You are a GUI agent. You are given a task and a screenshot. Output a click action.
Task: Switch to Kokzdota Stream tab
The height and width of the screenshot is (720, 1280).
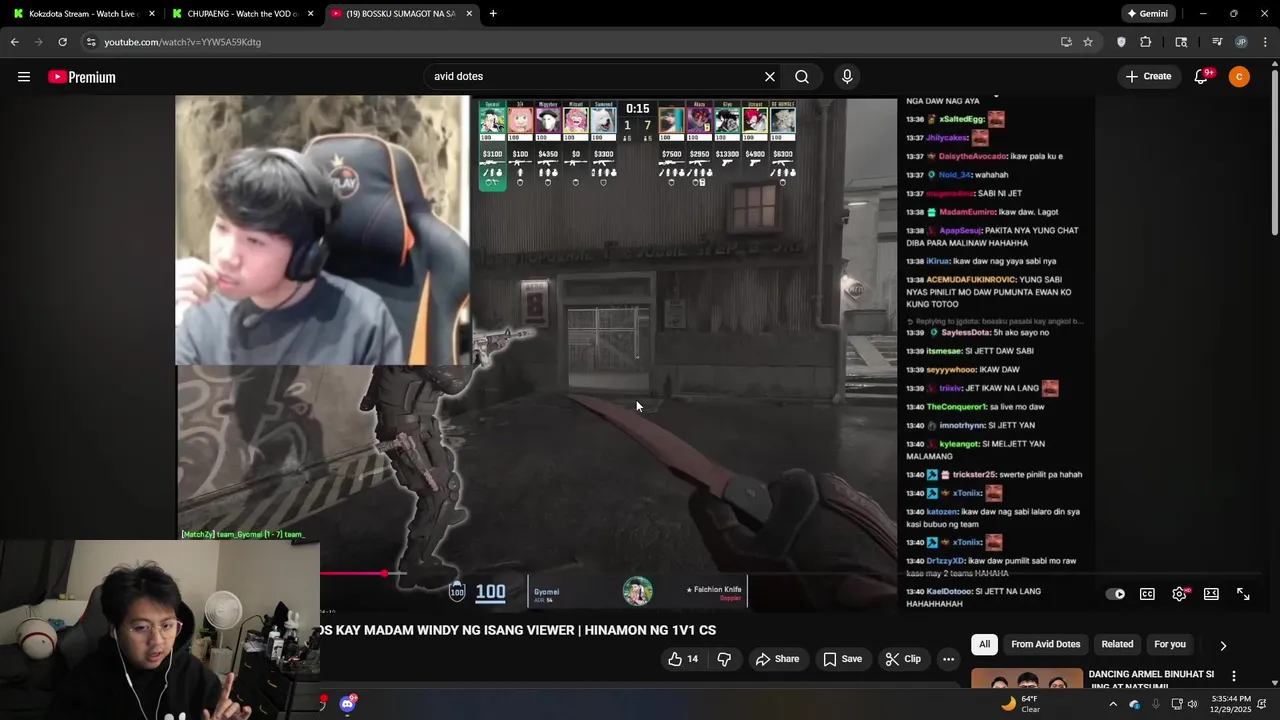coord(85,14)
